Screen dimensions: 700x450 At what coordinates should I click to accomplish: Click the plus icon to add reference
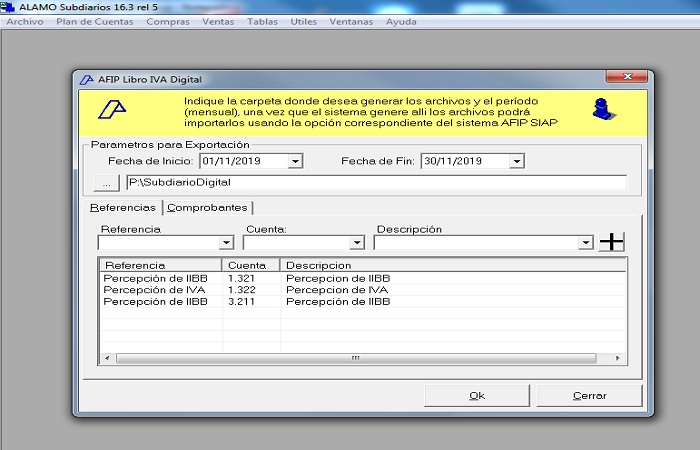click(611, 242)
